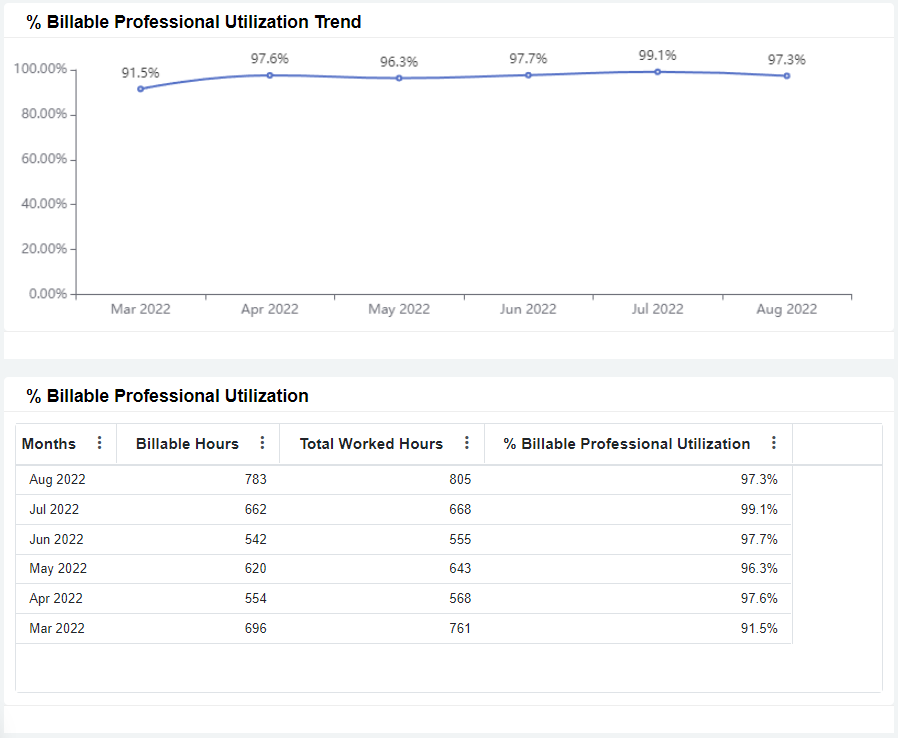This screenshot has width=898, height=738.
Task: Click the Mar 2022 data point on the chart
Action: (141, 88)
